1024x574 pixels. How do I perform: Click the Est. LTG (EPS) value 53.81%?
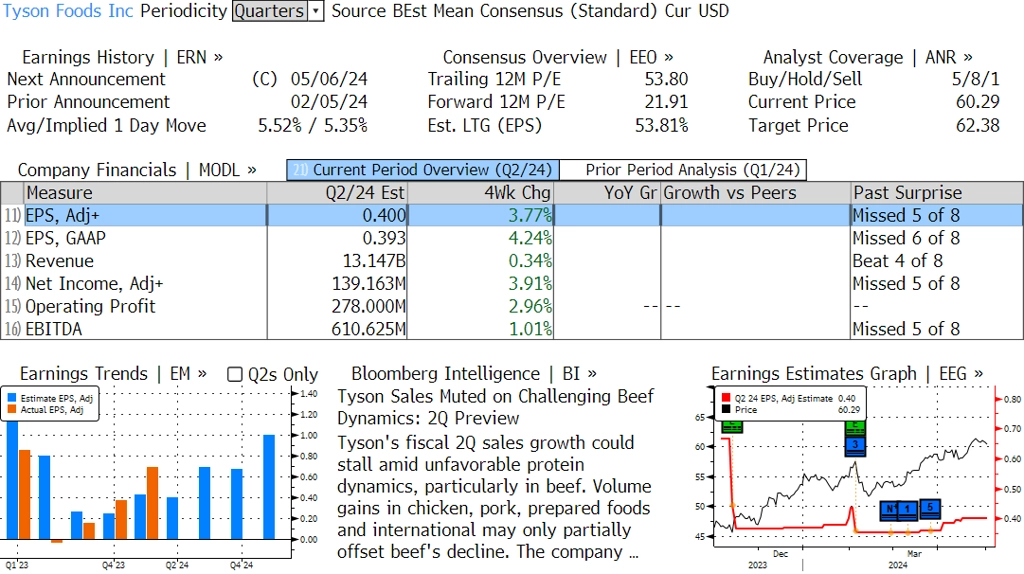tap(662, 126)
